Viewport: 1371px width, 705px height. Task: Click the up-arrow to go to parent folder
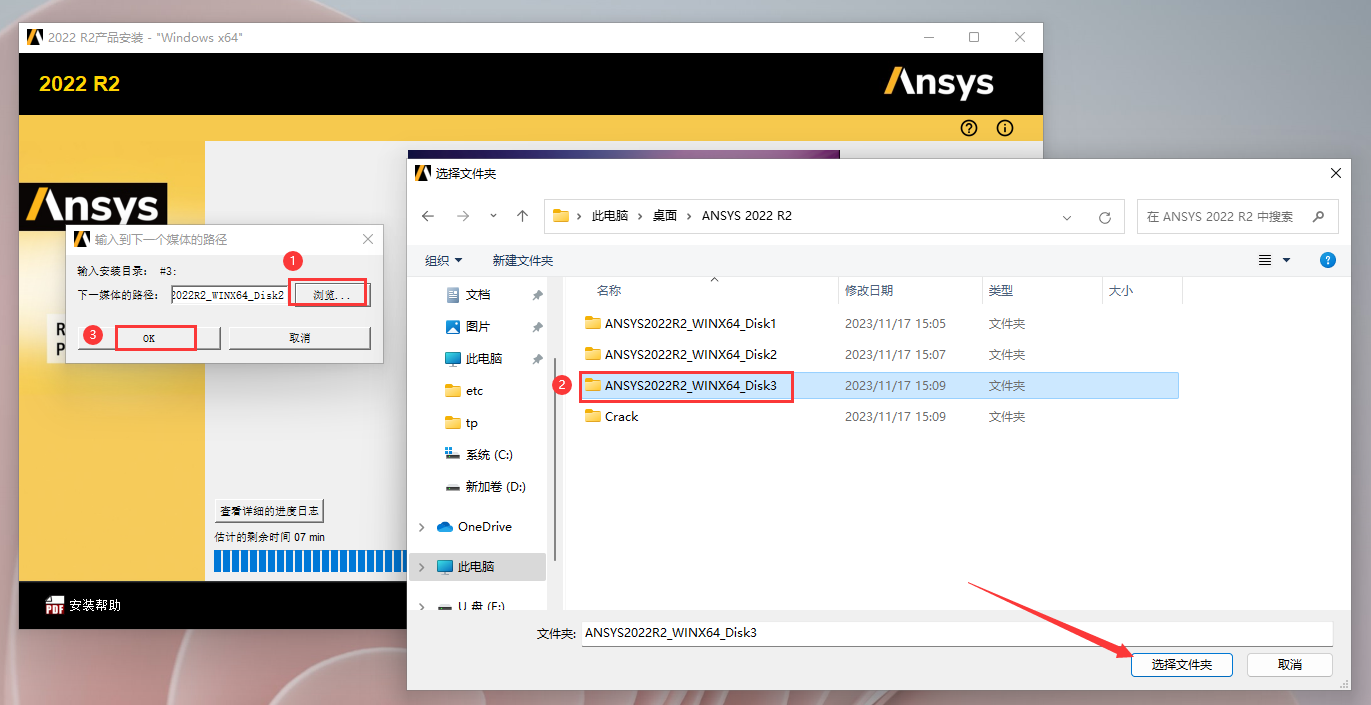[x=522, y=215]
